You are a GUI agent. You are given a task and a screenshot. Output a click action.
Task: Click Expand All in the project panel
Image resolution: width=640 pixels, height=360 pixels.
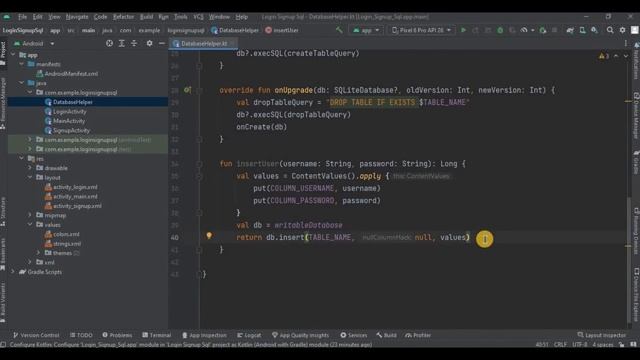tap(122, 43)
